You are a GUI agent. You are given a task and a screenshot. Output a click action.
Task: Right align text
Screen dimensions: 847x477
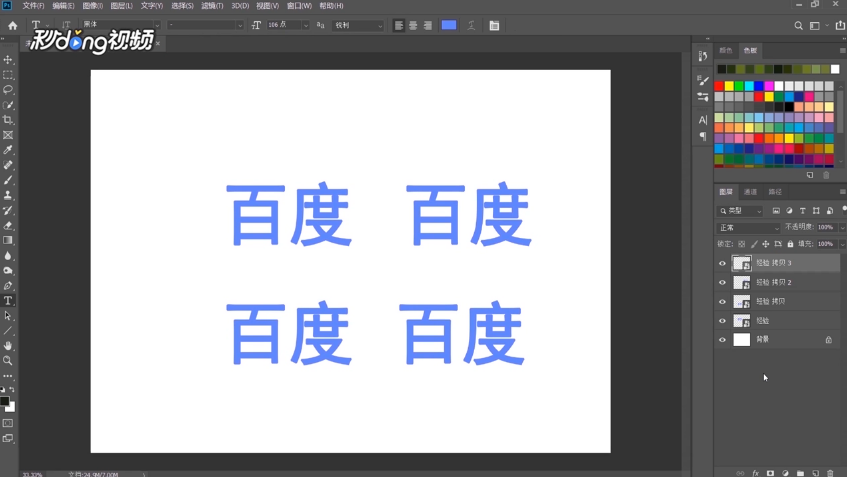click(428, 25)
